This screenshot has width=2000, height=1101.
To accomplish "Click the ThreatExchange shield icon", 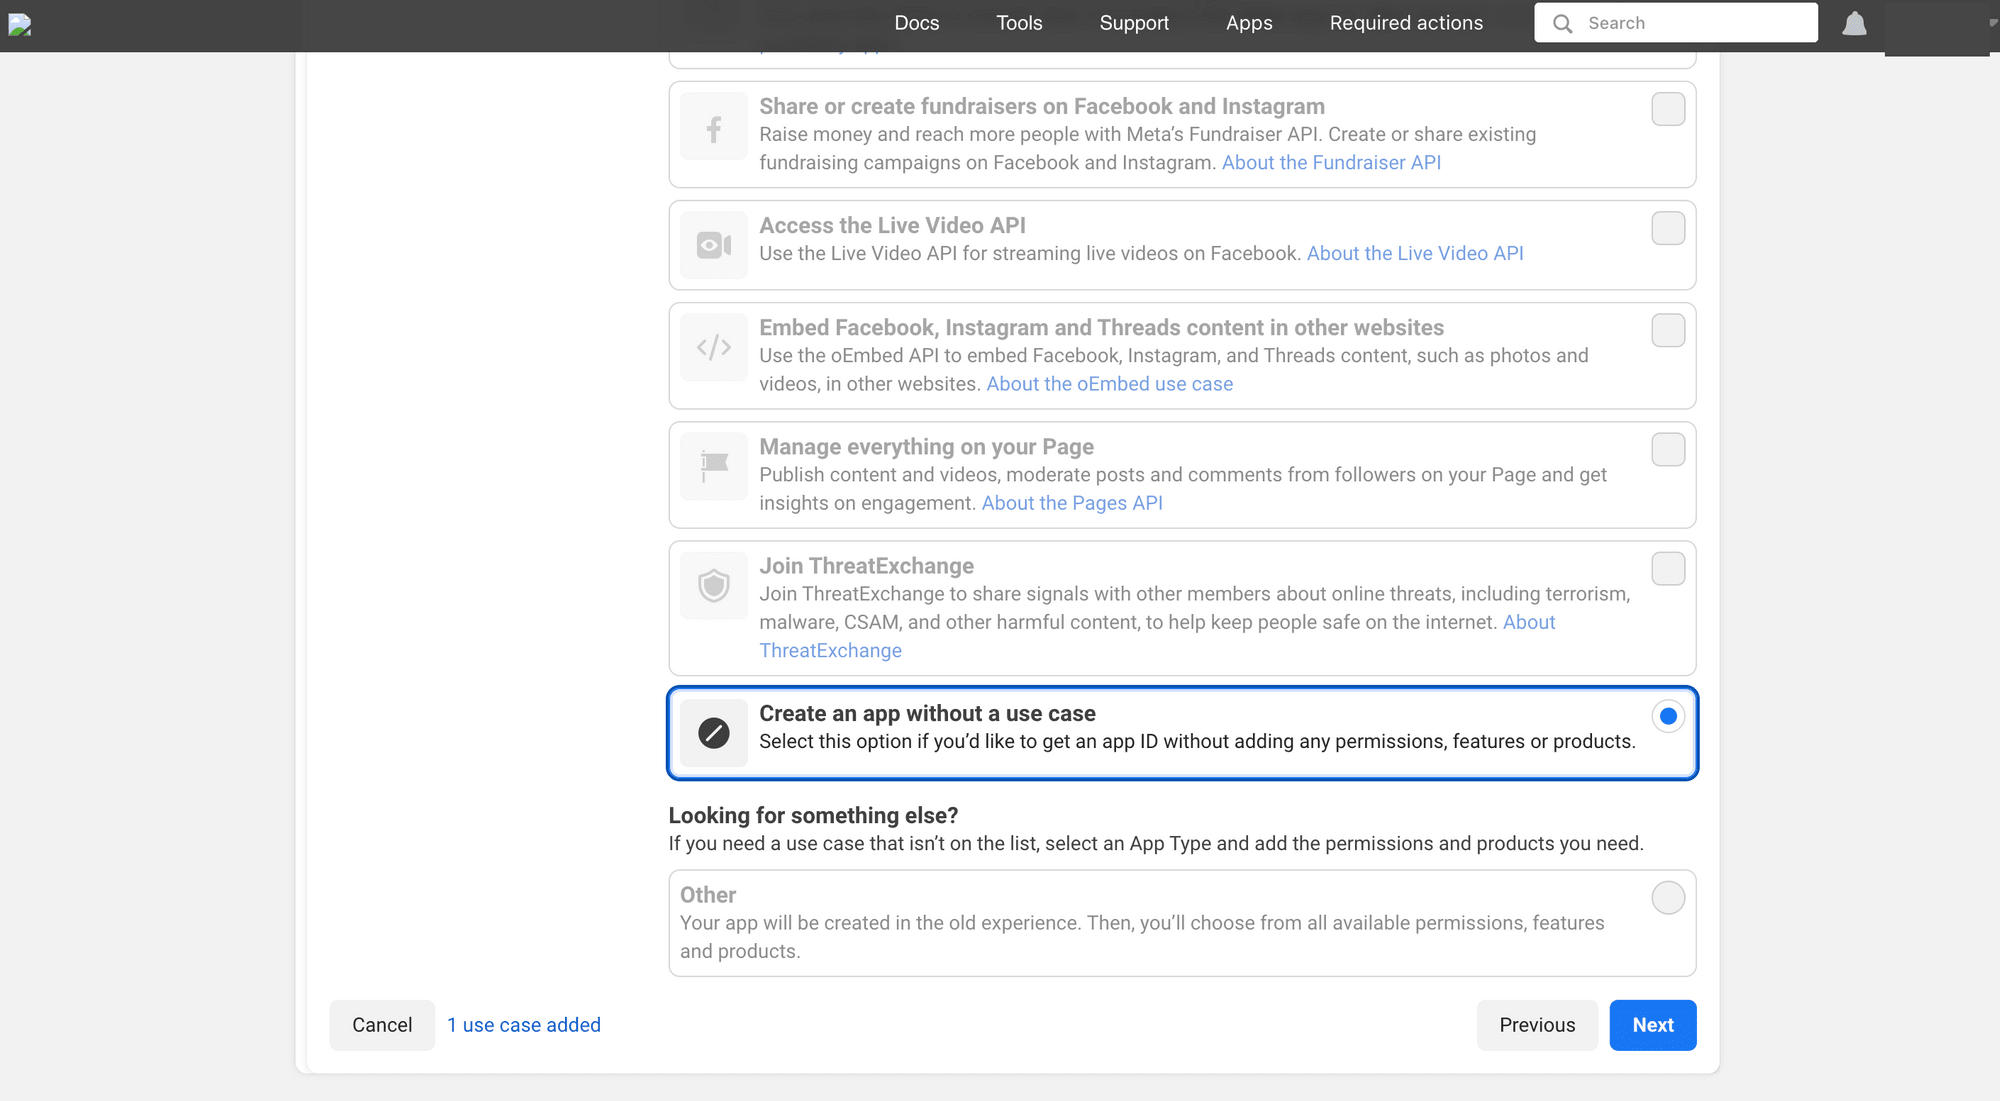I will (713, 585).
